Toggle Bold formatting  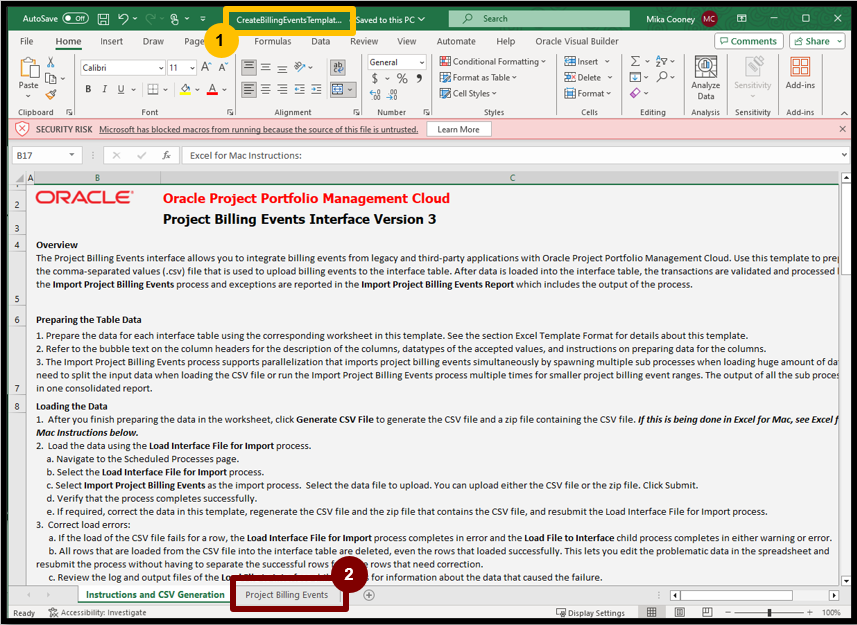[88, 89]
